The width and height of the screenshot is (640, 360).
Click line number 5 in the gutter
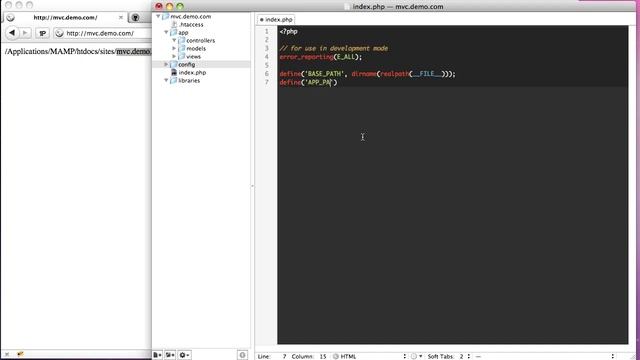(x=267, y=65)
